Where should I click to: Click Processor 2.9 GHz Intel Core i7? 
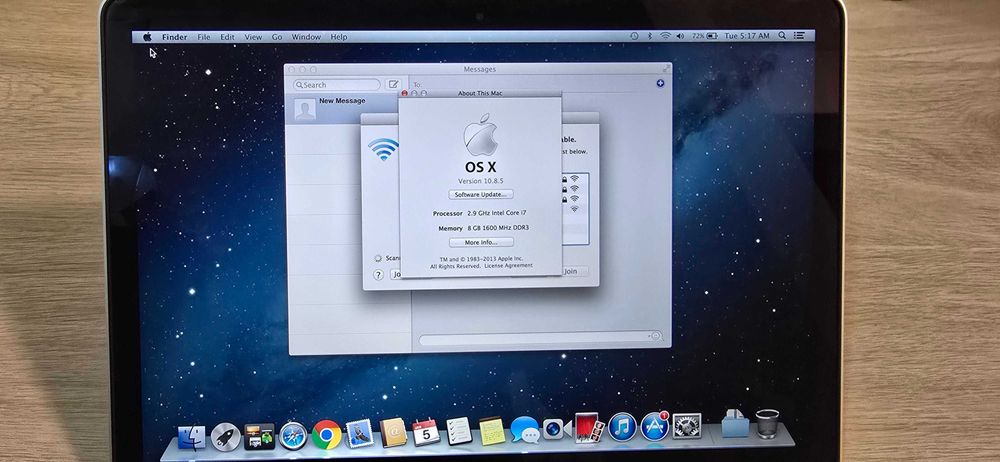pyautogui.click(x=480, y=213)
